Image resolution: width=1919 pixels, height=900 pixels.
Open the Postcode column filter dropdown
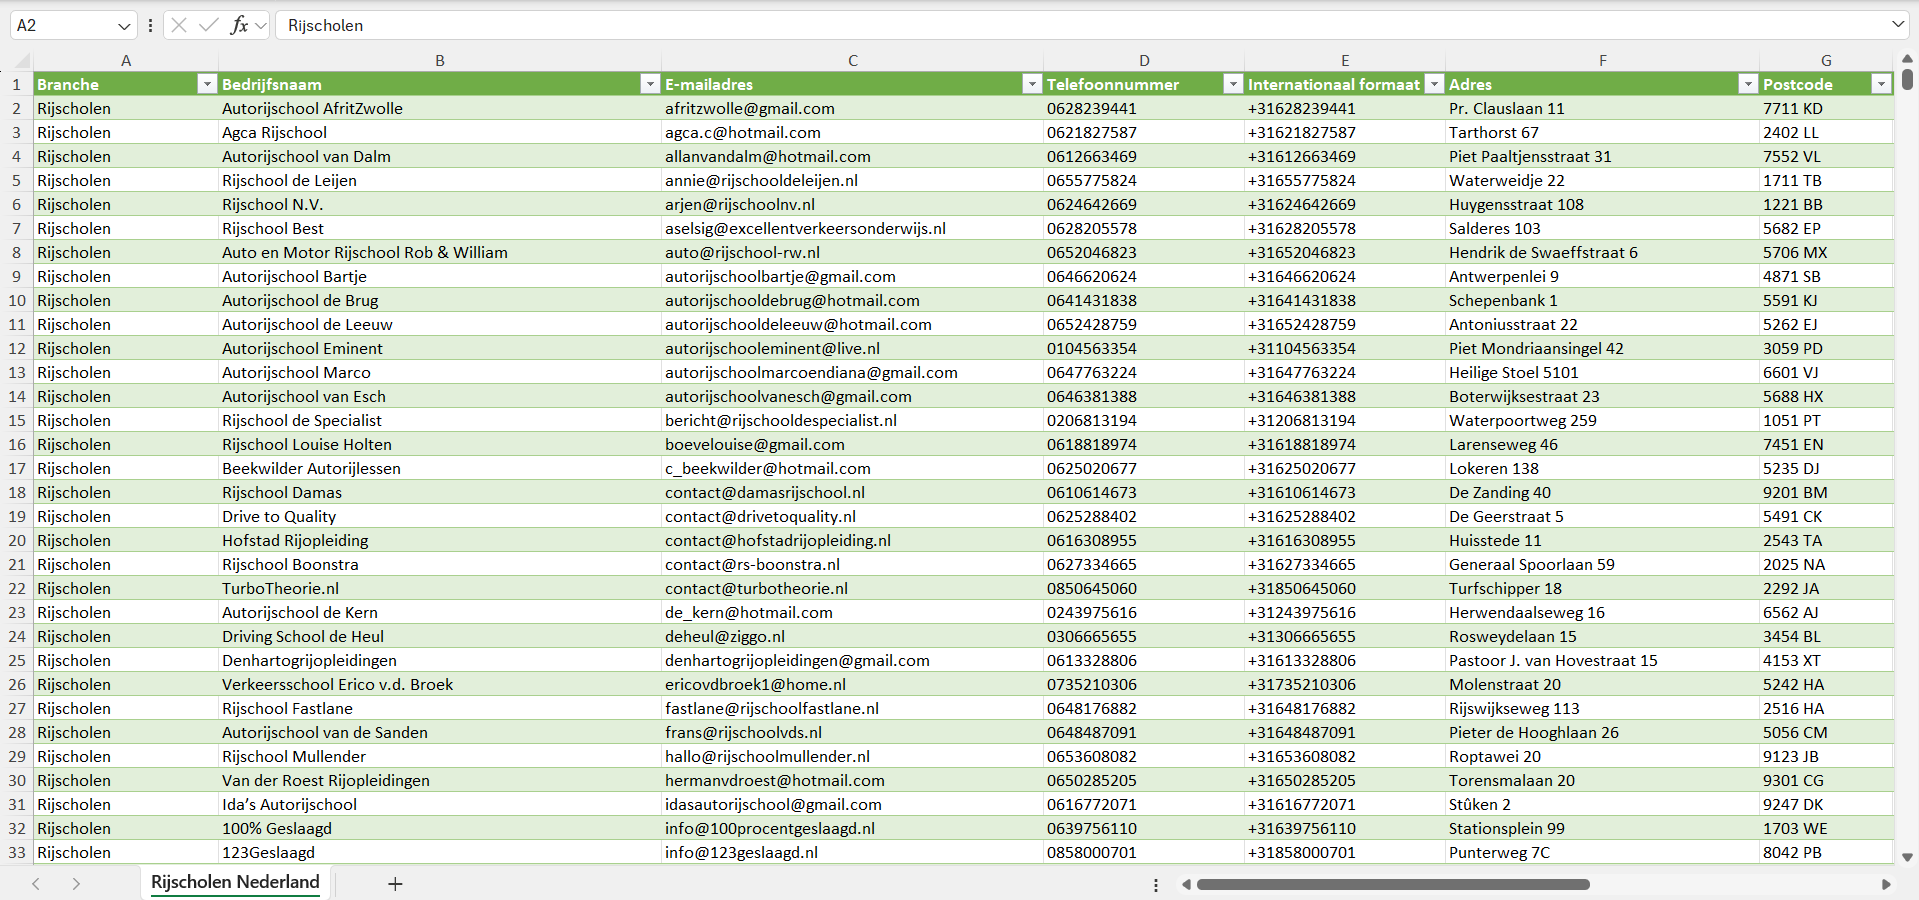pyautogui.click(x=1881, y=84)
